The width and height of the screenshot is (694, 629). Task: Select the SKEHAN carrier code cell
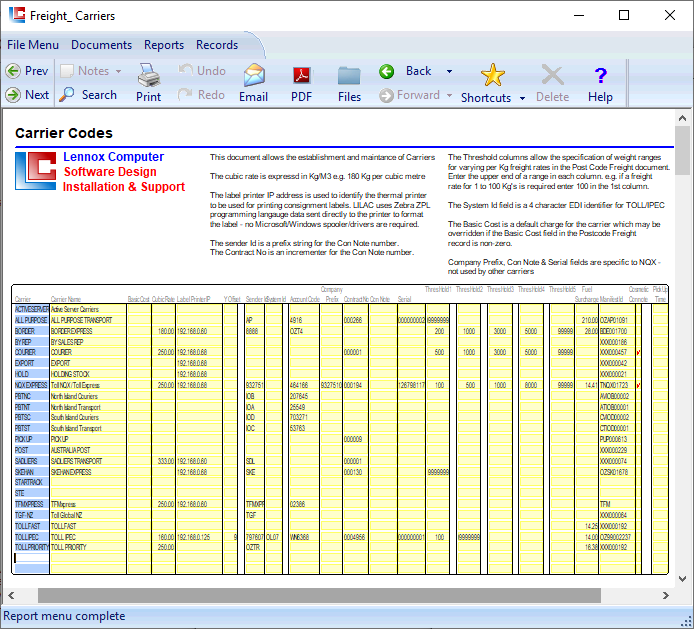[31, 472]
